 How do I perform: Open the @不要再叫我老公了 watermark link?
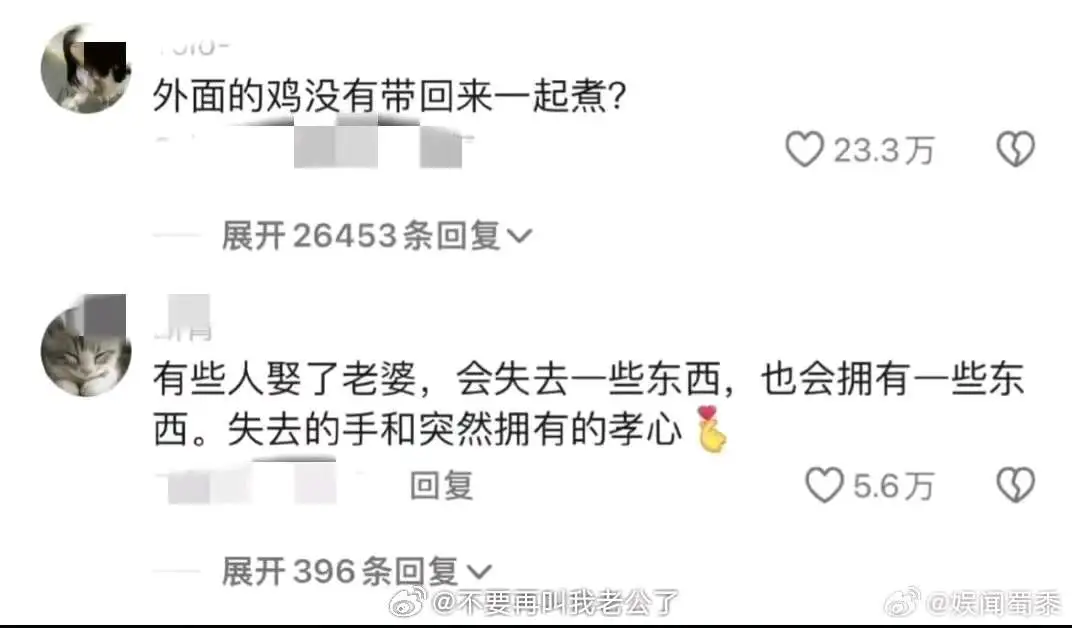click(555, 603)
